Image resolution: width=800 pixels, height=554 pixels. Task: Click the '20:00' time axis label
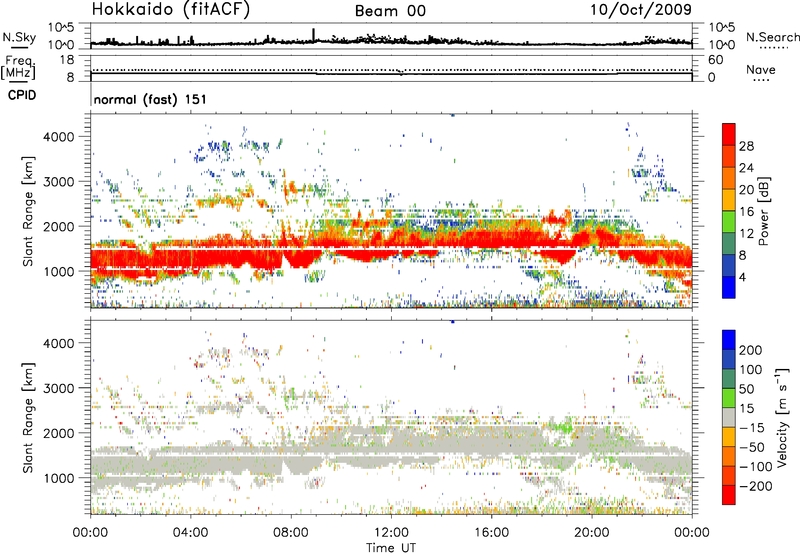[591, 533]
